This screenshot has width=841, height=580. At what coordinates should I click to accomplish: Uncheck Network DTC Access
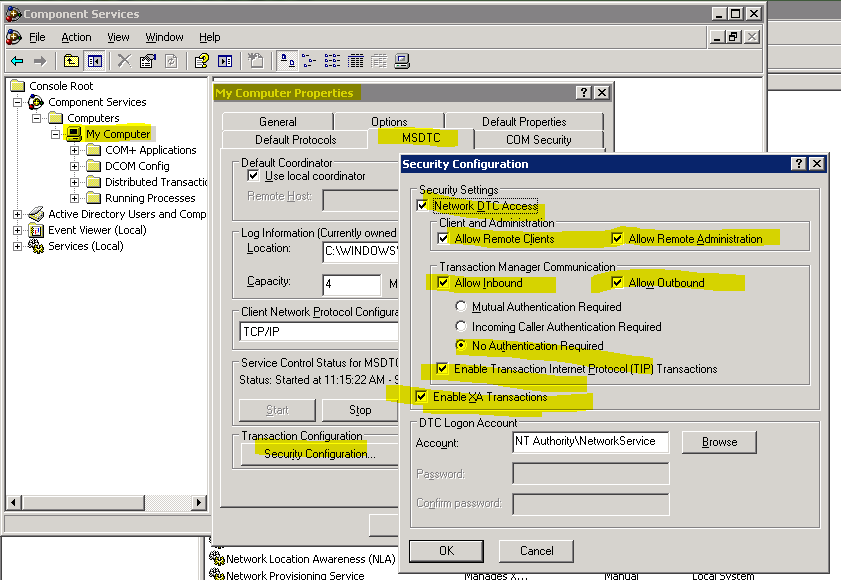(x=422, y=205)
